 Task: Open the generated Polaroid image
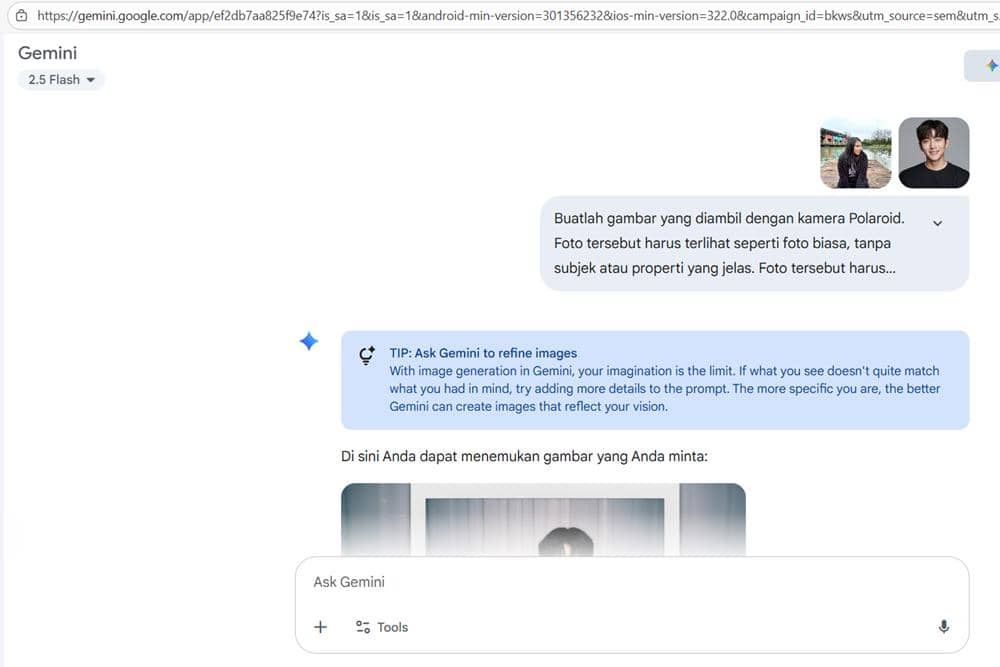[x=543, y=519]
